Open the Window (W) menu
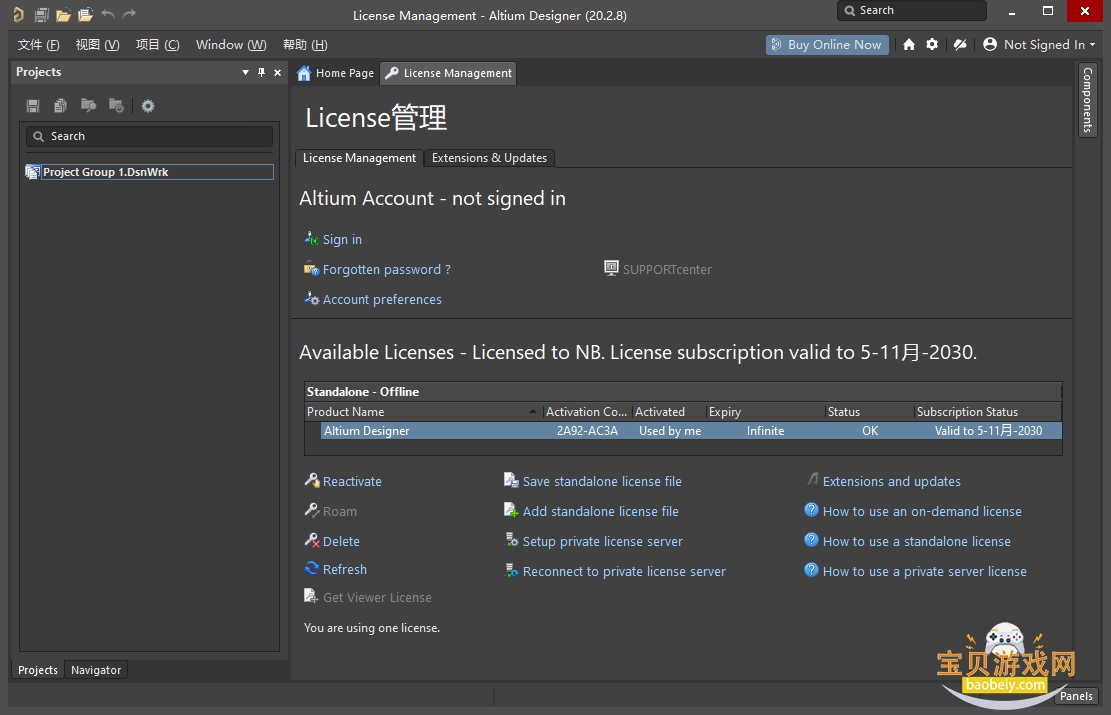 pyautogui.click(x=231, y=45)
